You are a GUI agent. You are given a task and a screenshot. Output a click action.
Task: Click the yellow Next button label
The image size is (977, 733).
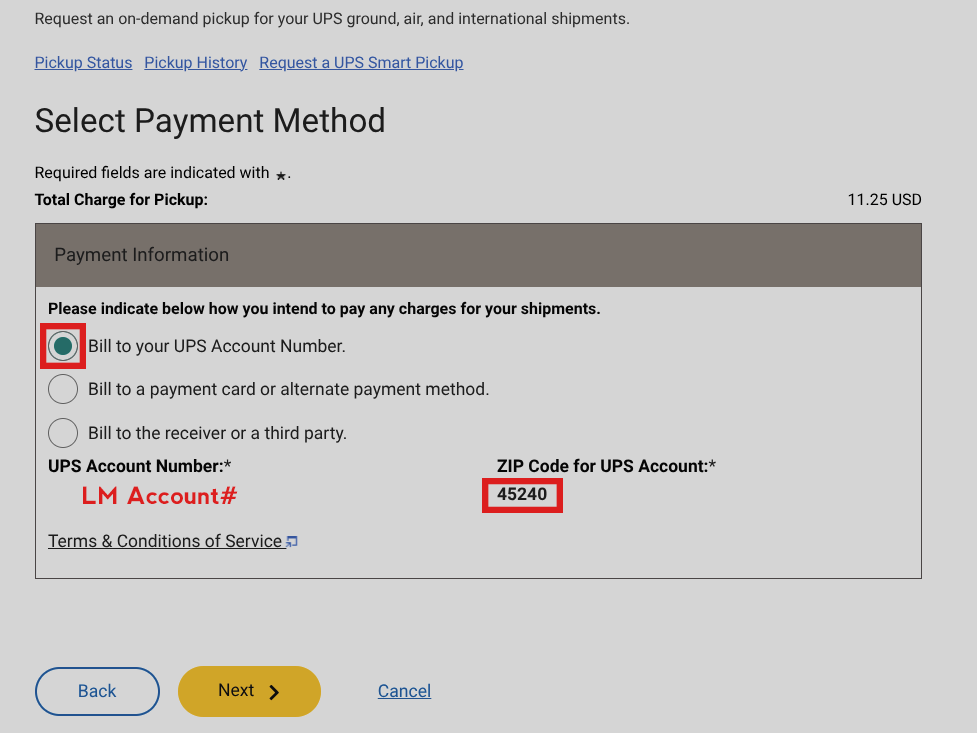[236, 690]
